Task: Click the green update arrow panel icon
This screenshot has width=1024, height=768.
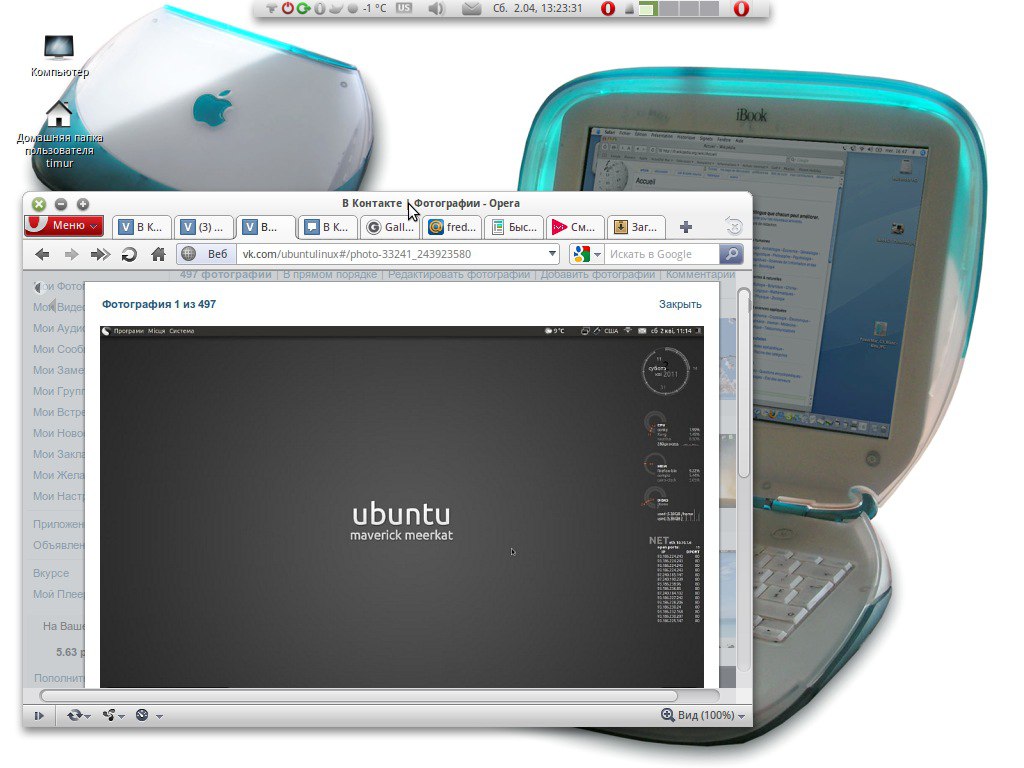Action: coord(304,8)
